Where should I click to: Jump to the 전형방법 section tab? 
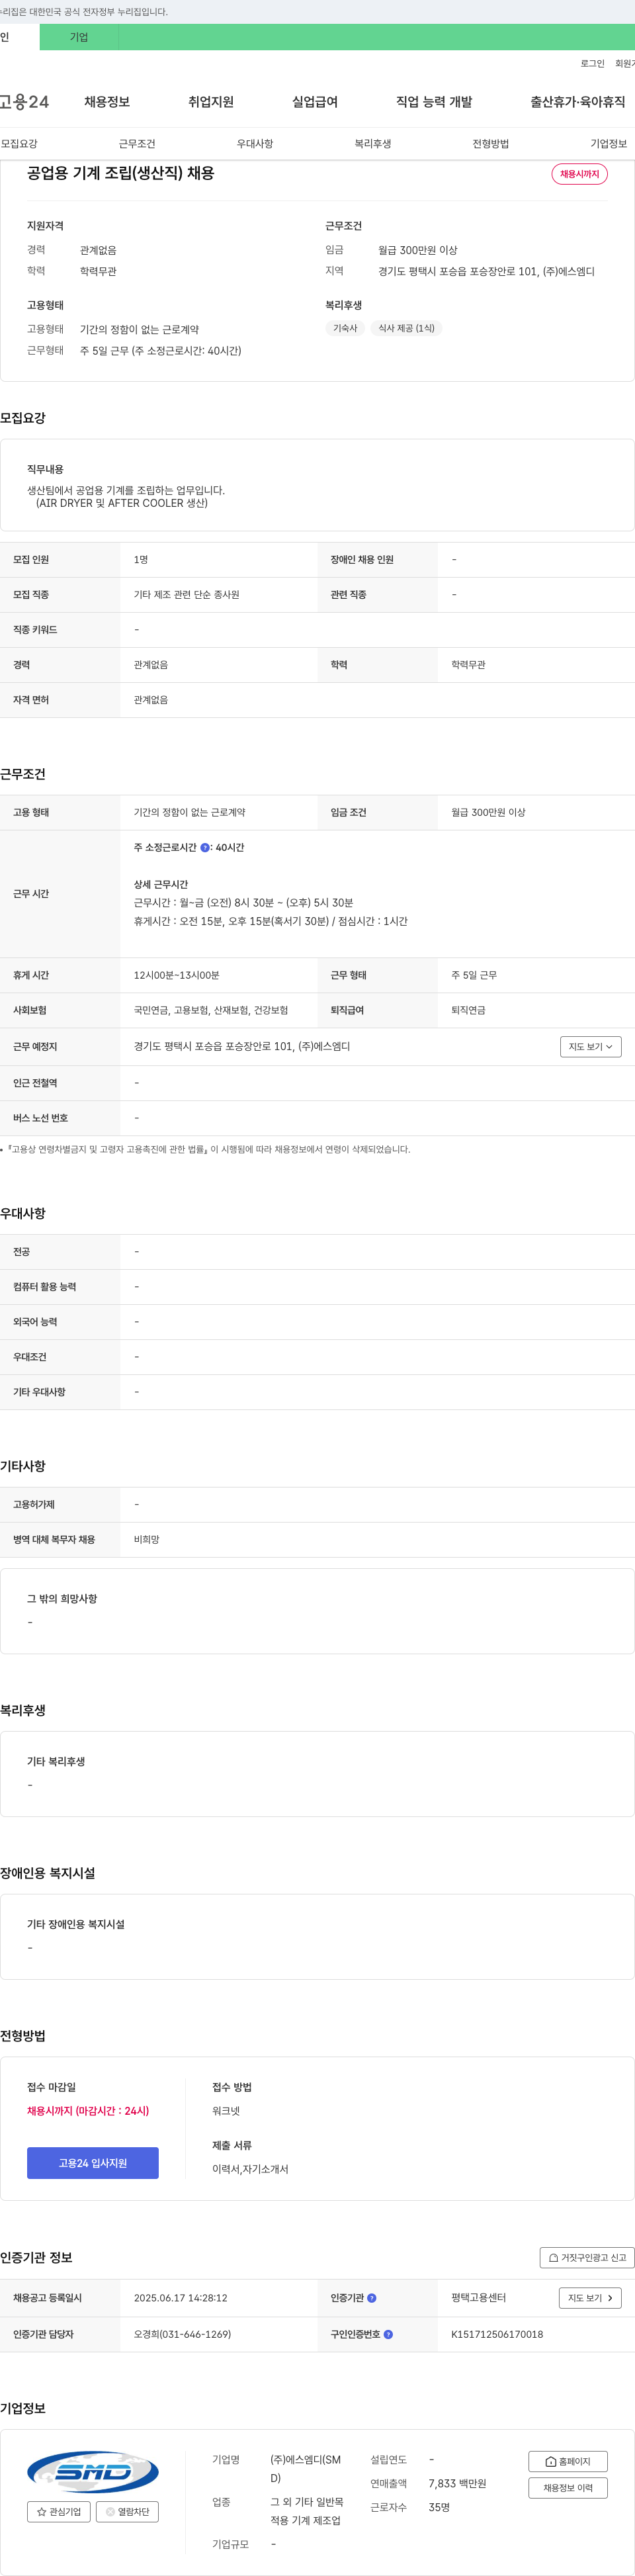pyautogui.click(x=491, y=144)
